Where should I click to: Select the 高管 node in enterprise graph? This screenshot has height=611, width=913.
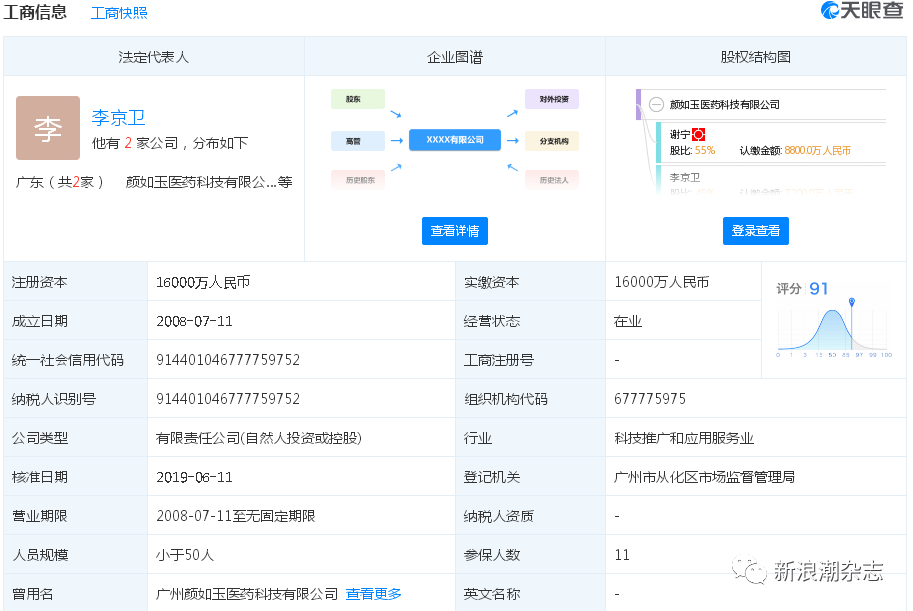pos(356,141)
